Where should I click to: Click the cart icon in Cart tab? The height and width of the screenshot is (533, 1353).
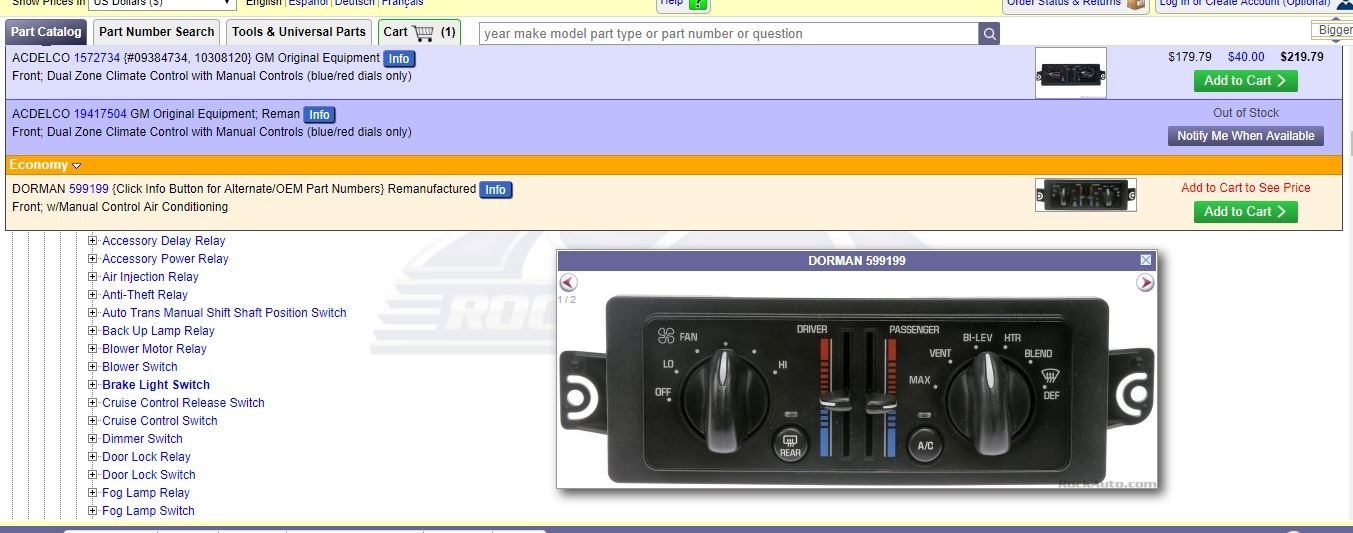tap(424, 32)
